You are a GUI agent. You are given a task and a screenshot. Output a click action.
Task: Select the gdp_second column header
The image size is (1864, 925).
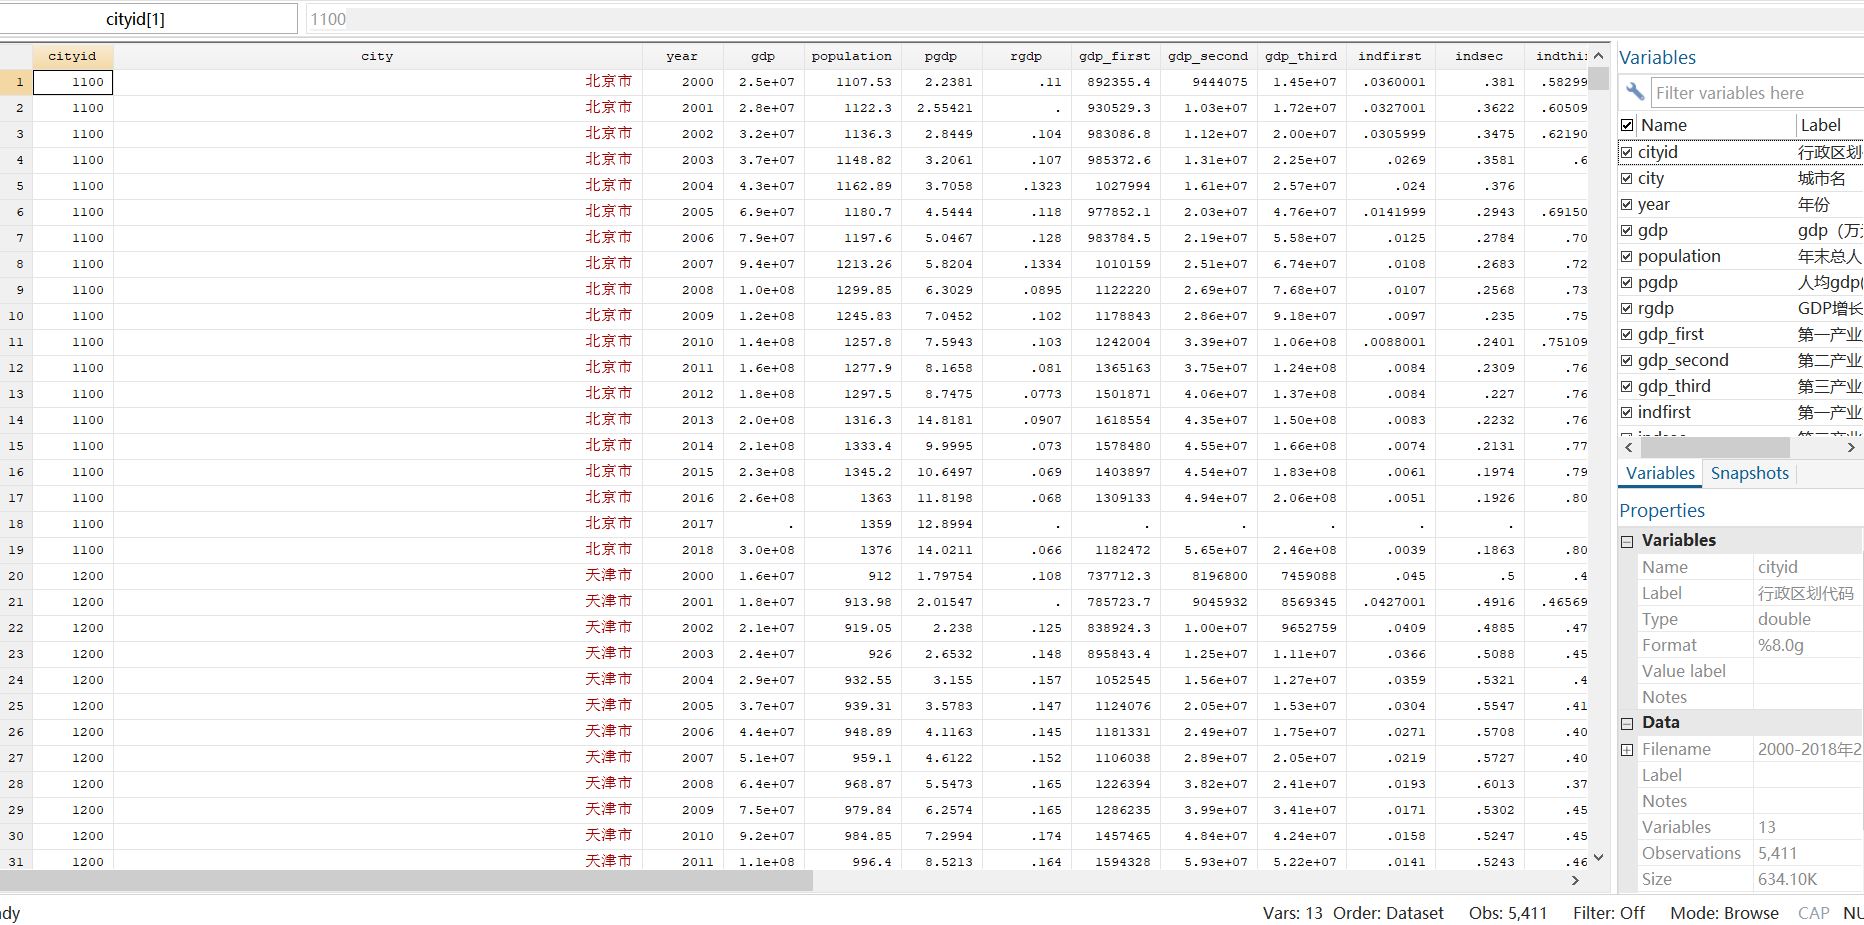(1207, 56)
